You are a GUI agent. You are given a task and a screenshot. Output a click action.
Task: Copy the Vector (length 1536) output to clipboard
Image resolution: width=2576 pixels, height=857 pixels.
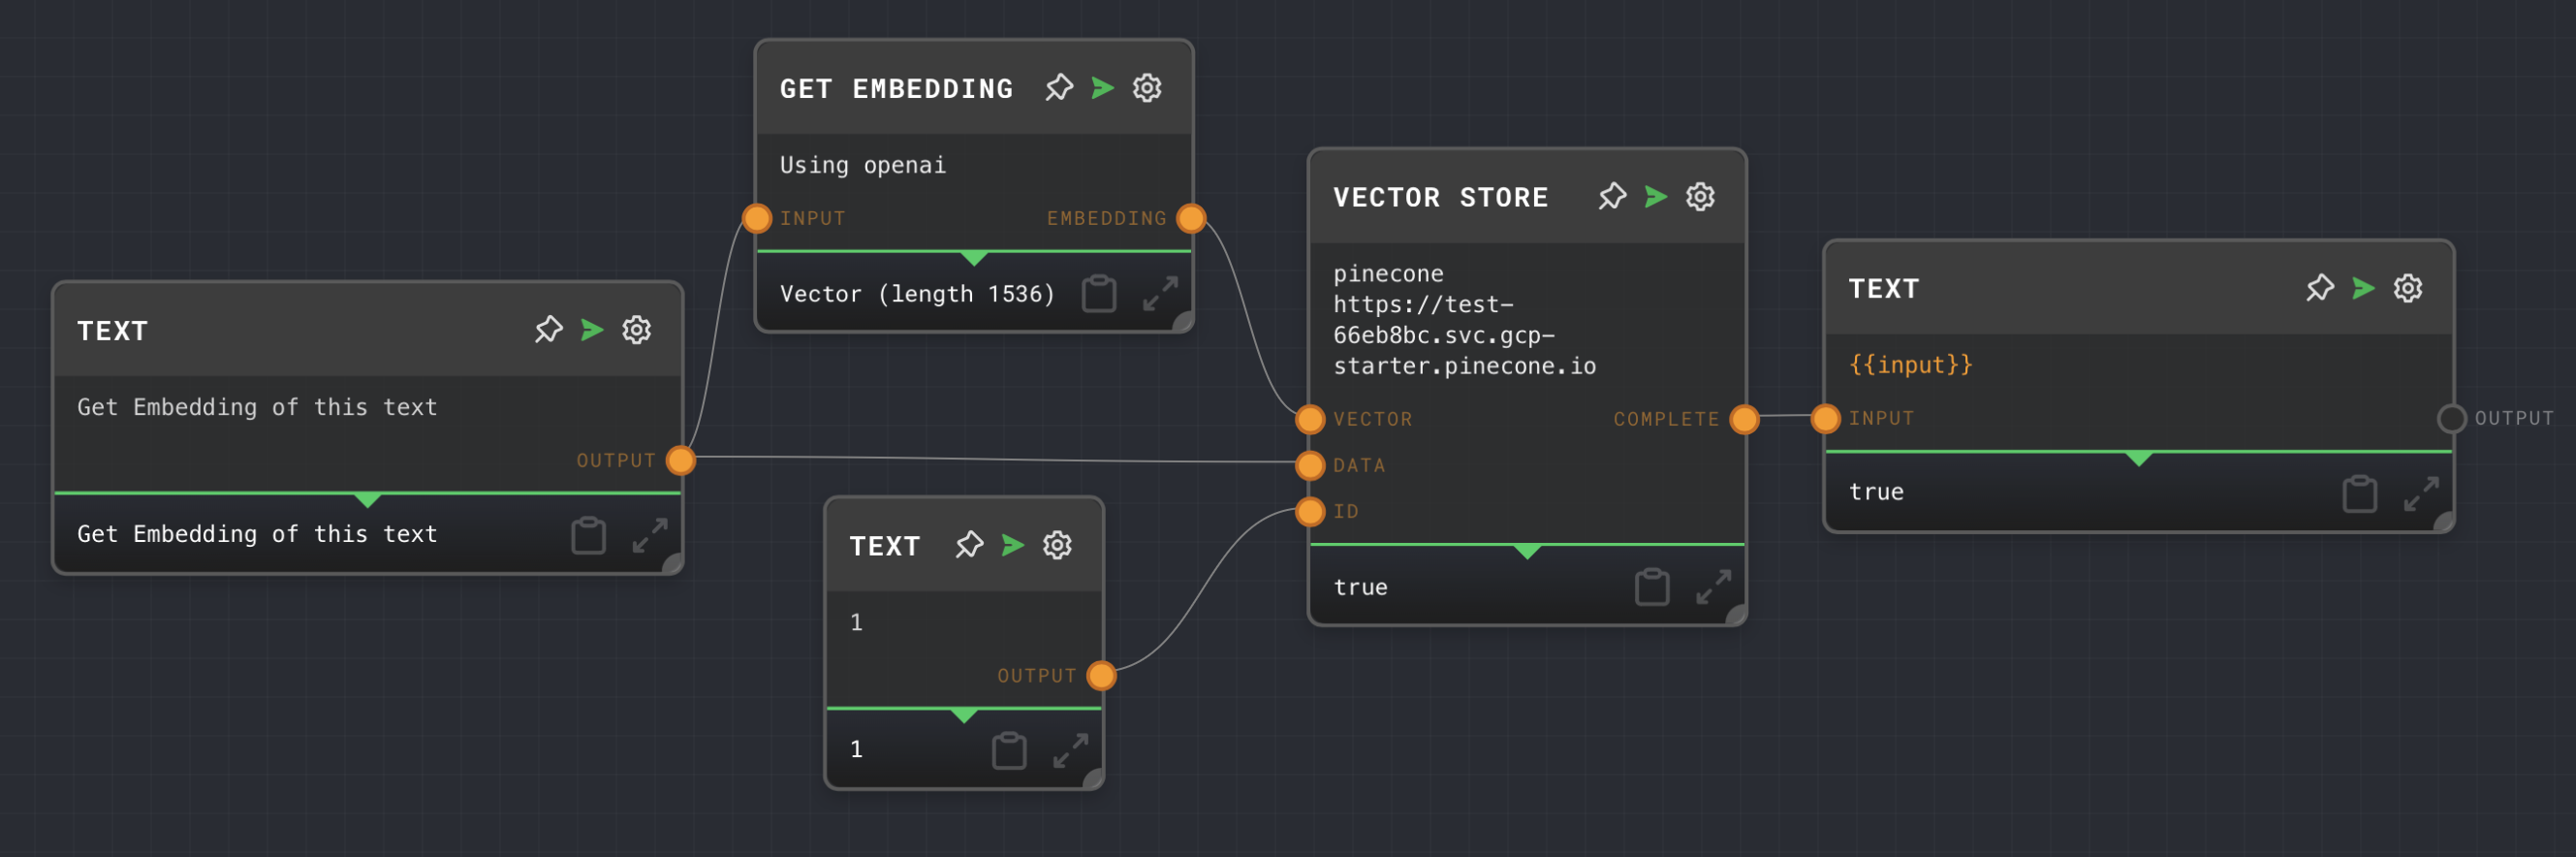[x=1099, y=294]
